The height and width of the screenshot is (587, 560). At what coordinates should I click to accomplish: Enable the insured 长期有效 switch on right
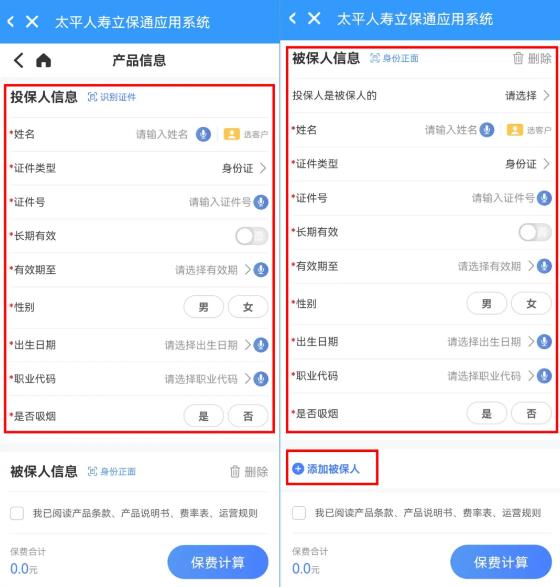[x=535, y=232]
